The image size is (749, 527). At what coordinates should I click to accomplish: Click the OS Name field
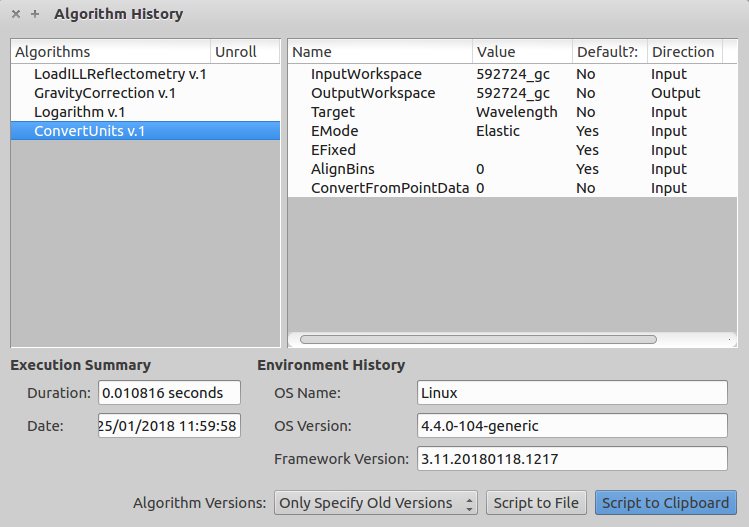click(571, 393)
